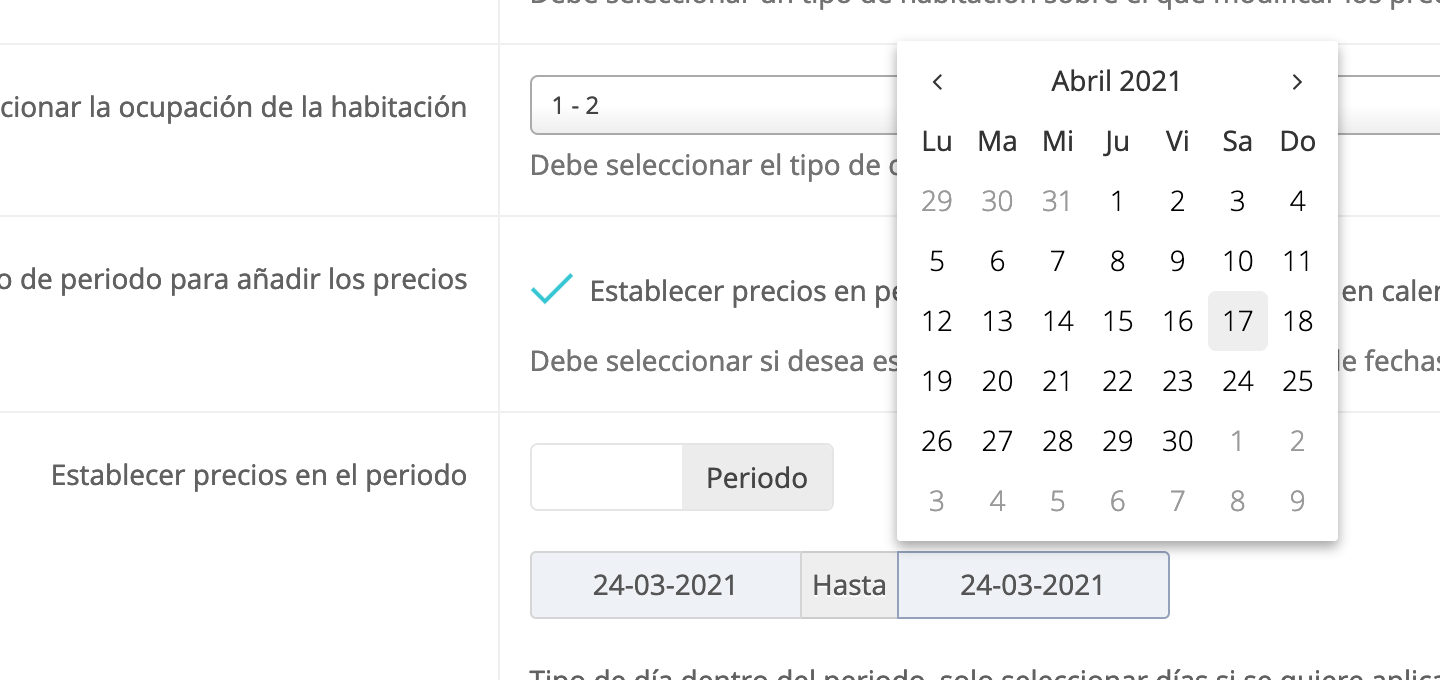Image resolution: width=1440 pixels, height=680 pixels.
Task: Select April 21 in the calendar
Action: click(1057, 381)
